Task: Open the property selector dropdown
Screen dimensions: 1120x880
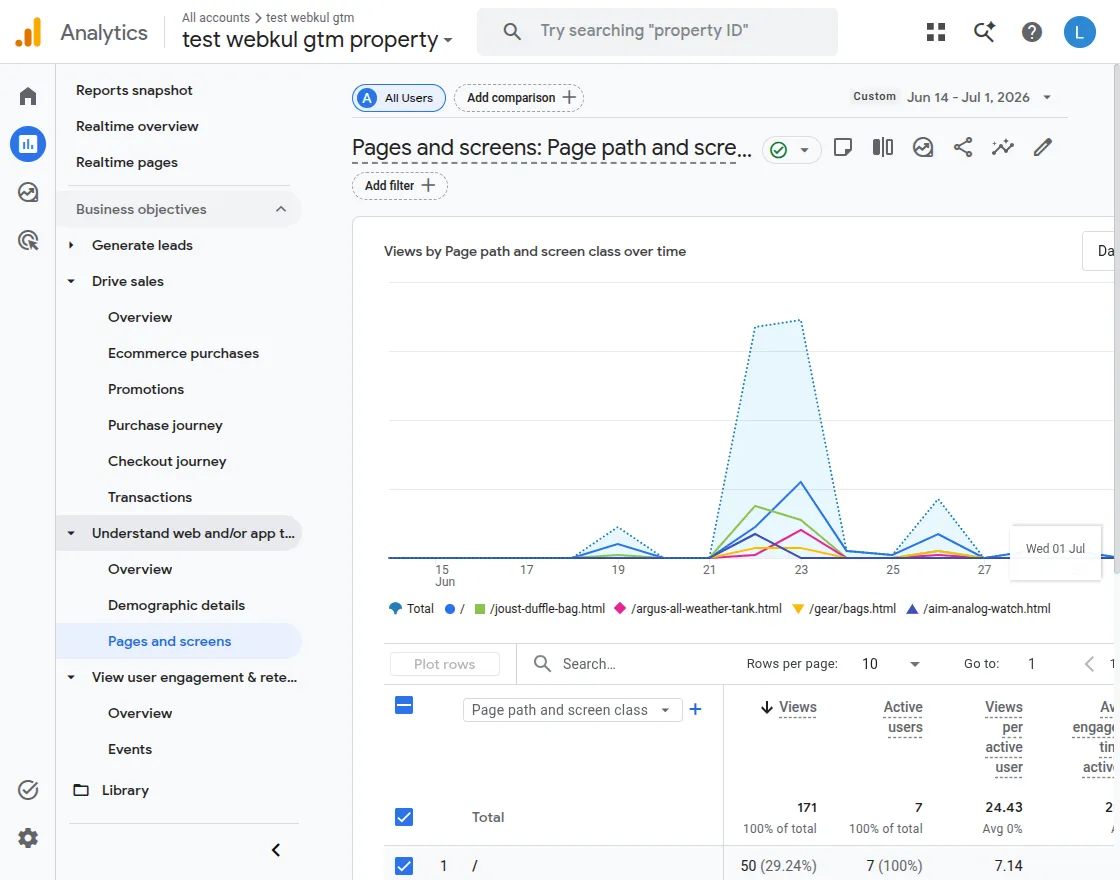Action: [x=317, y=39]
